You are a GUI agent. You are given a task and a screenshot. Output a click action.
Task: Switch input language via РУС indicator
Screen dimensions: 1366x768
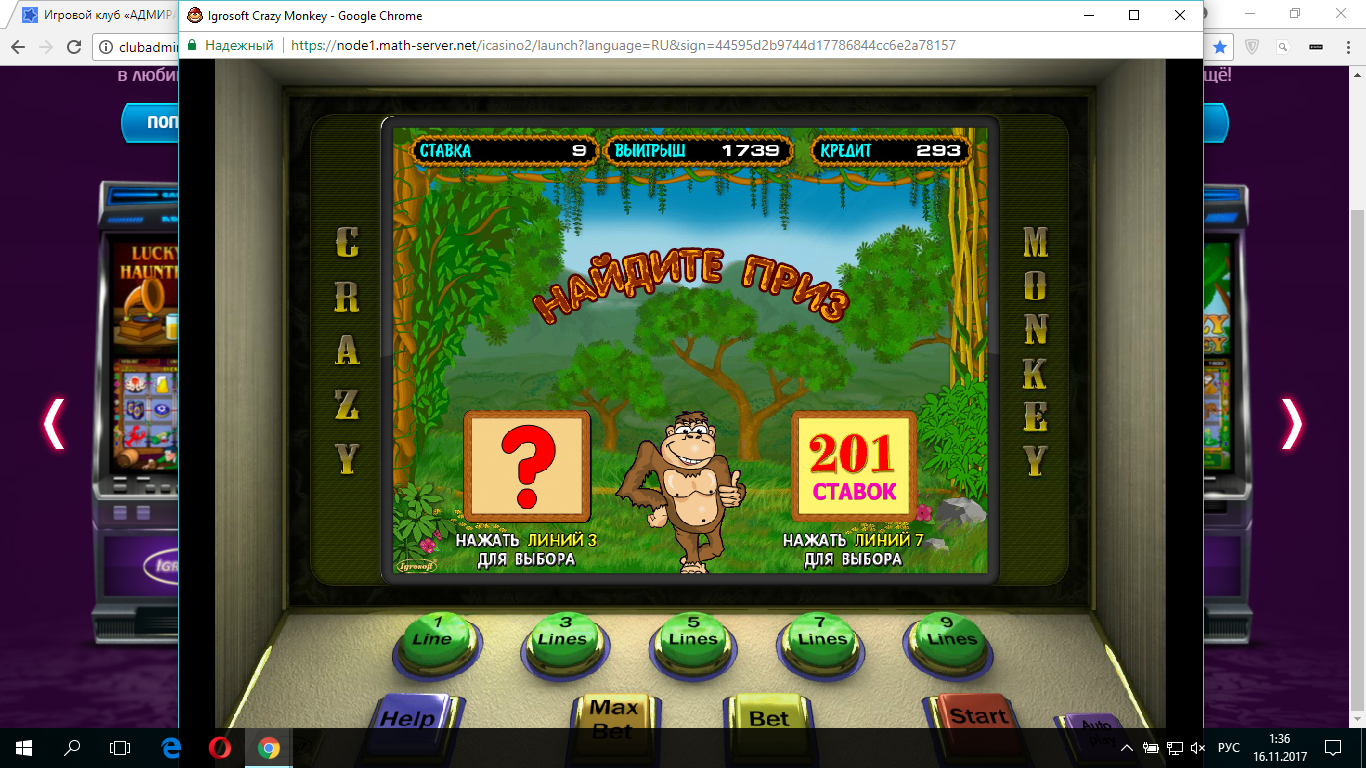tap(1229, 748)
